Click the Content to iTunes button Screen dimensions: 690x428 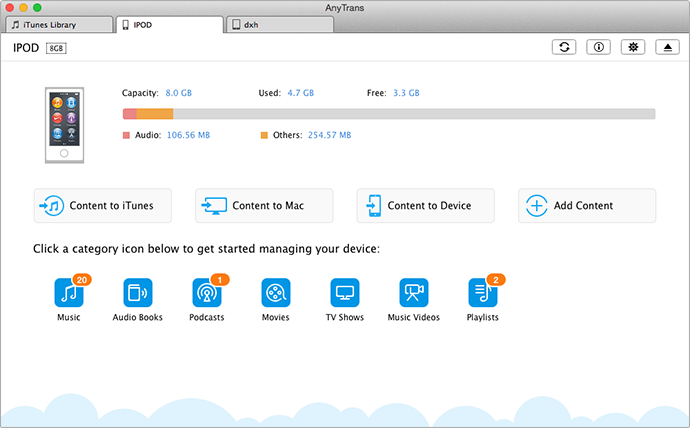tap(103, 205)
